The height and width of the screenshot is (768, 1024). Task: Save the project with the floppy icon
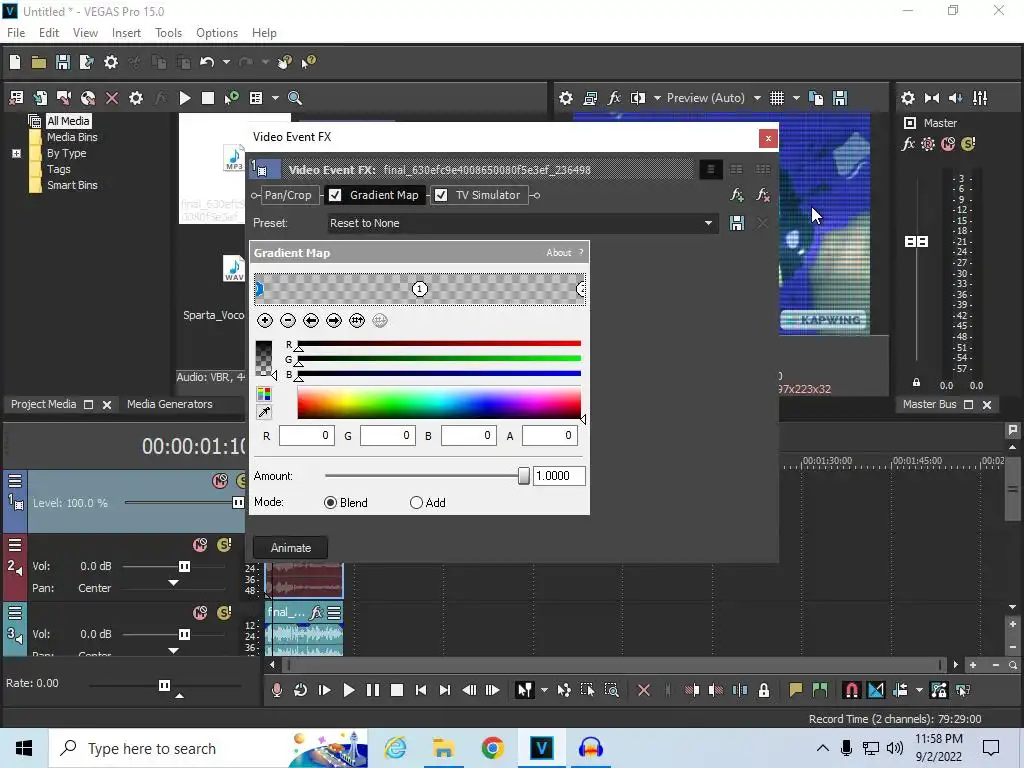(x=63, y=62)
